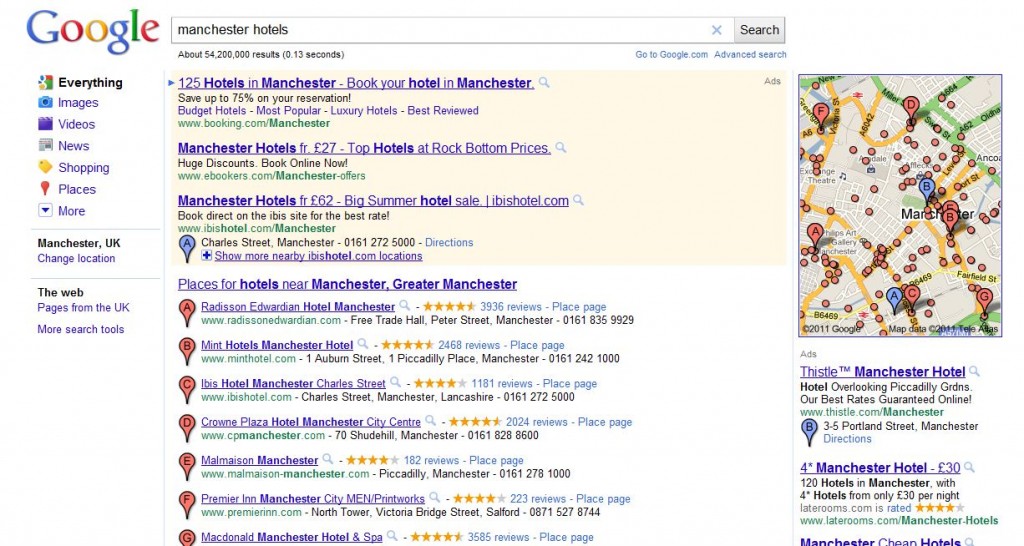Preview Premier Inn result with magnifier icon

point(434,498)
